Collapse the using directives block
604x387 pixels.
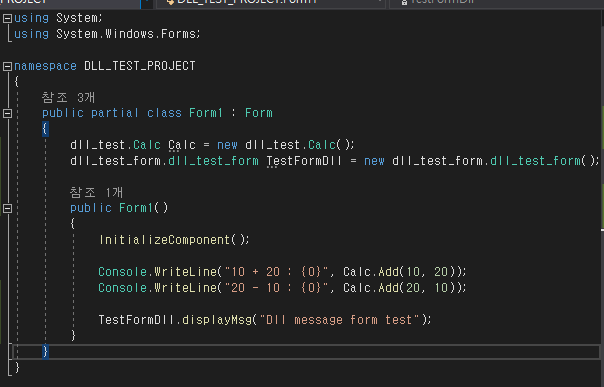[x=7, y=18]
